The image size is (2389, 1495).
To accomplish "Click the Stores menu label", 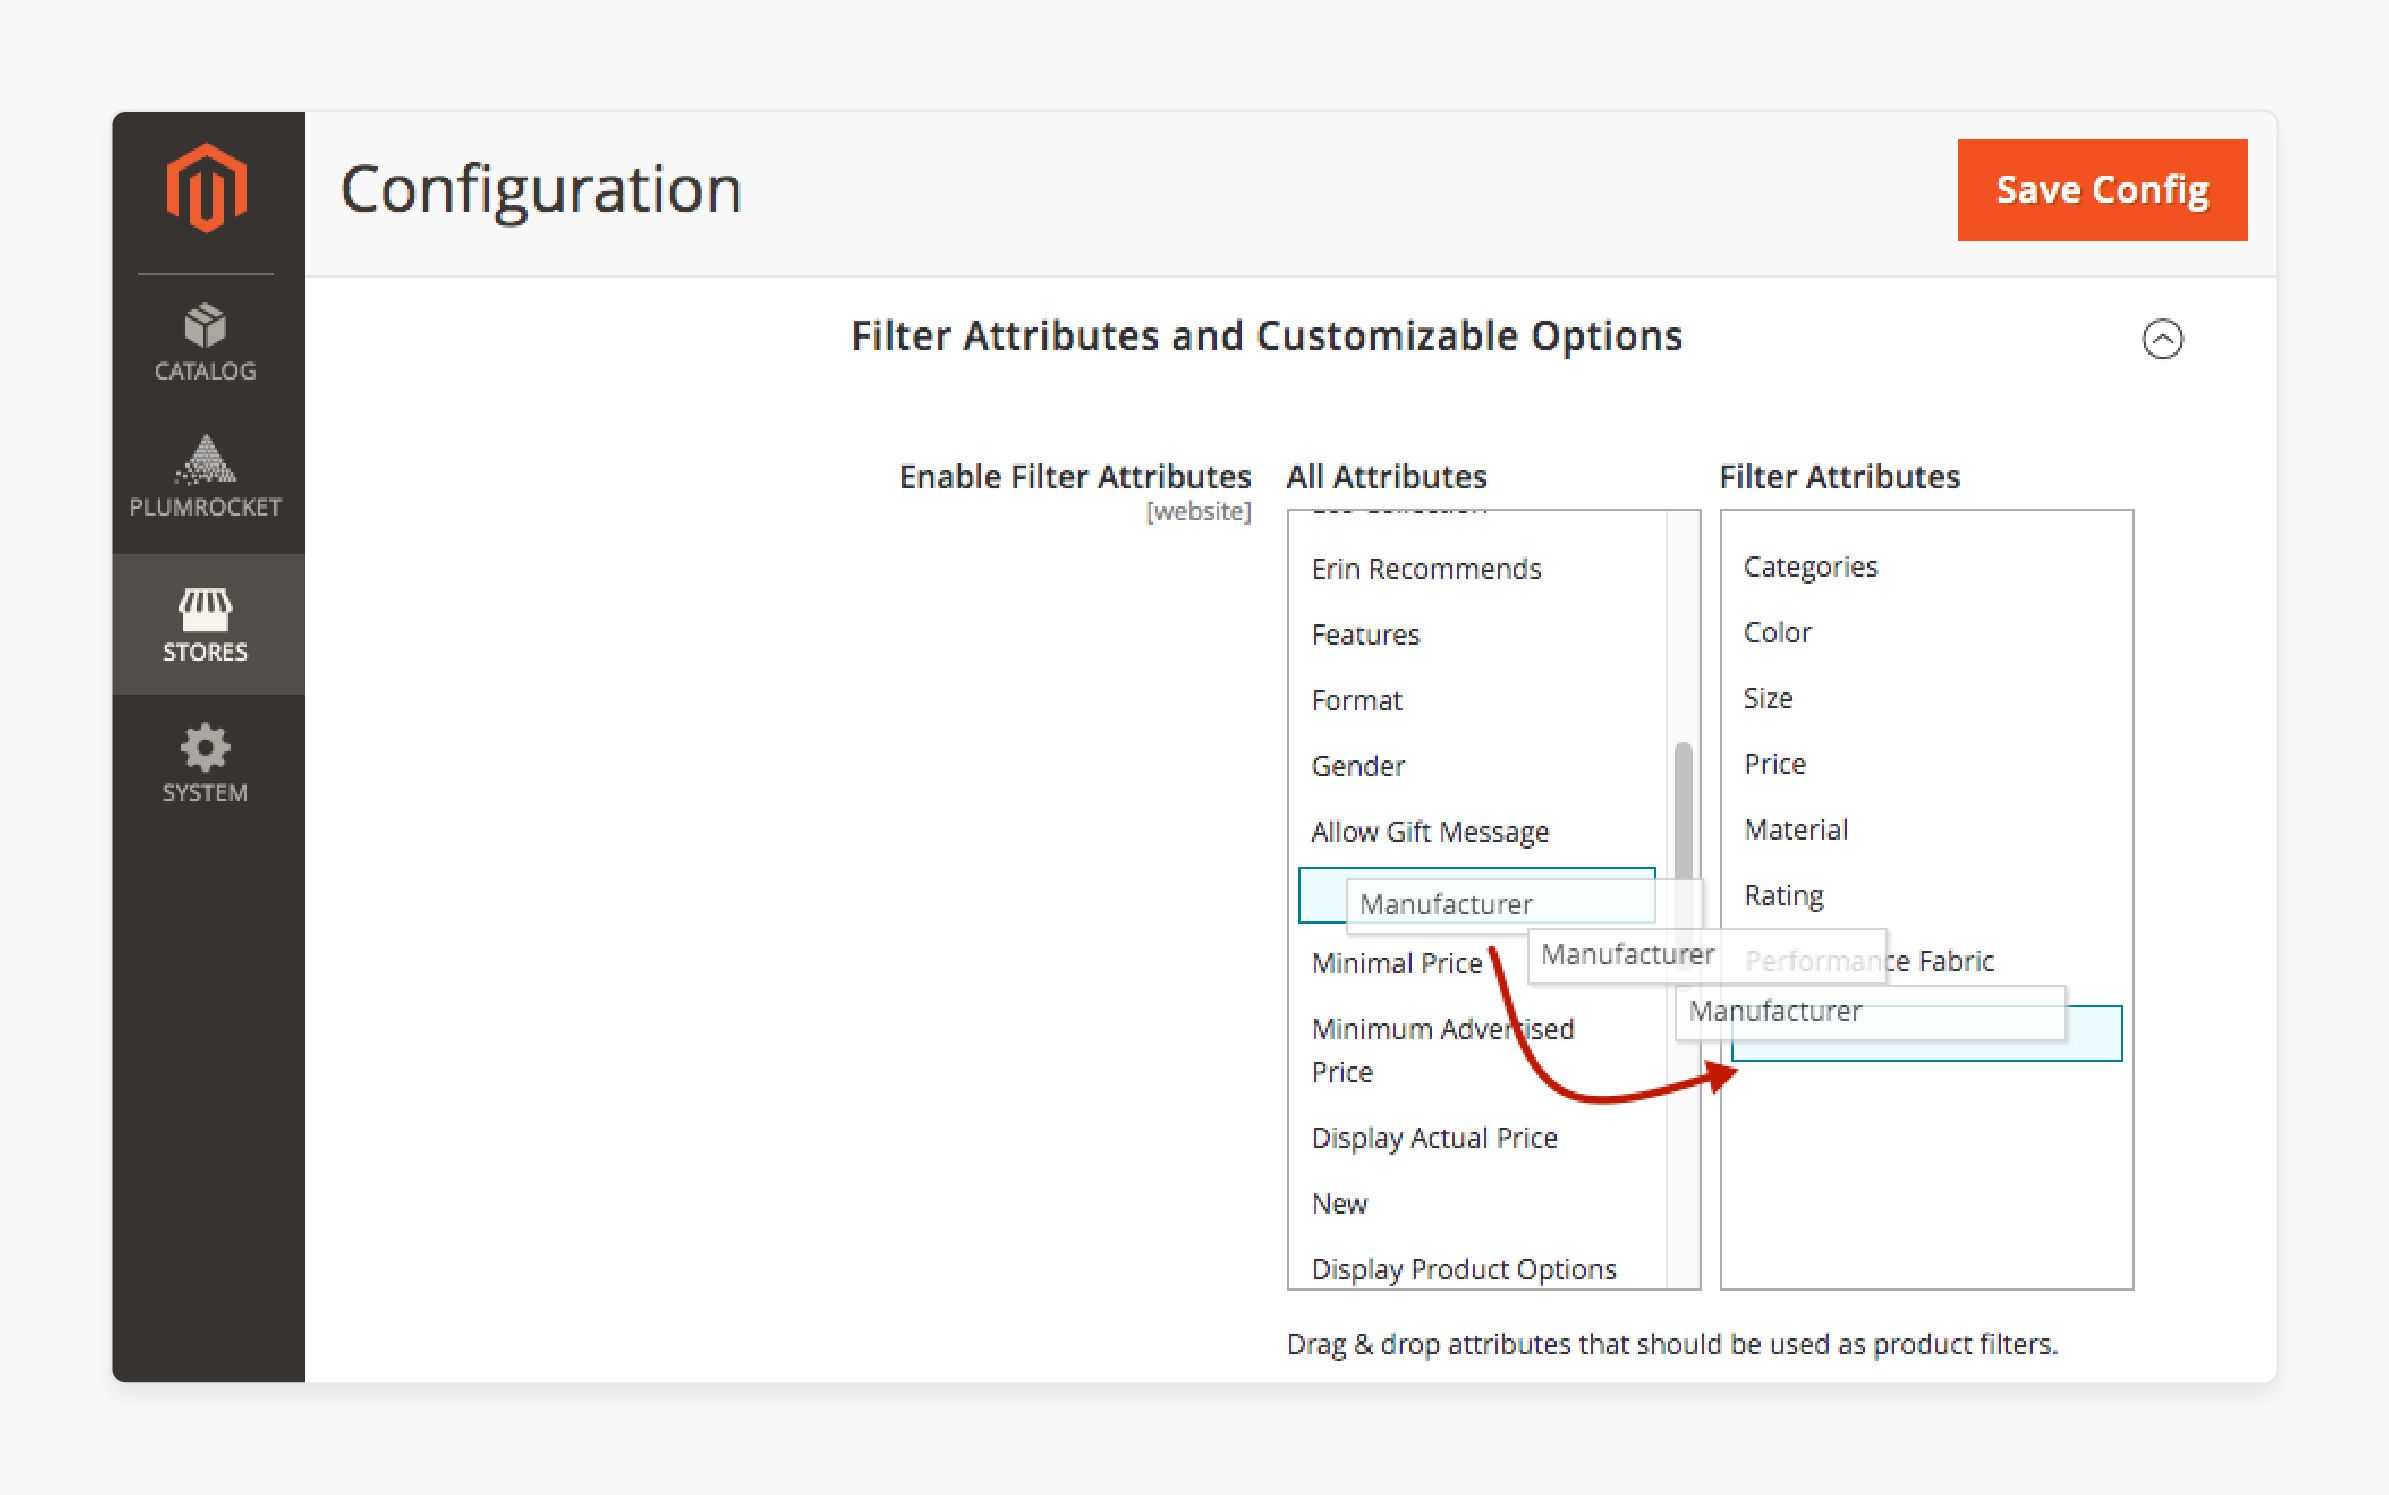I will coord(205,652).
